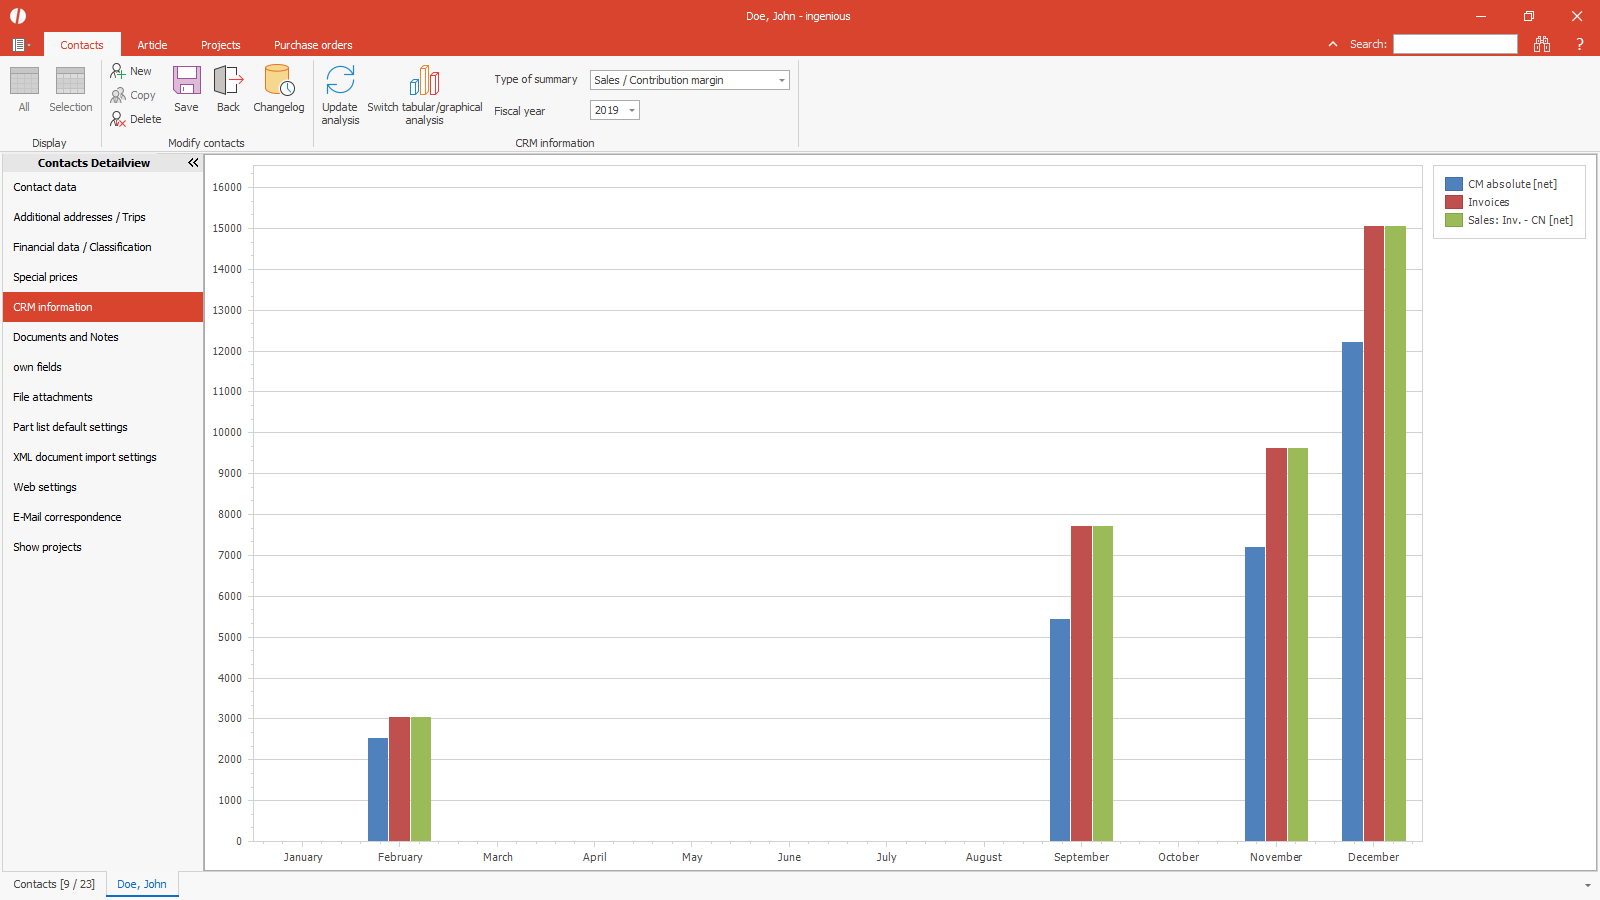This screenshot has height=900, width=1600.
Task: Click Update analysis icon
Action: coord(340,81)
